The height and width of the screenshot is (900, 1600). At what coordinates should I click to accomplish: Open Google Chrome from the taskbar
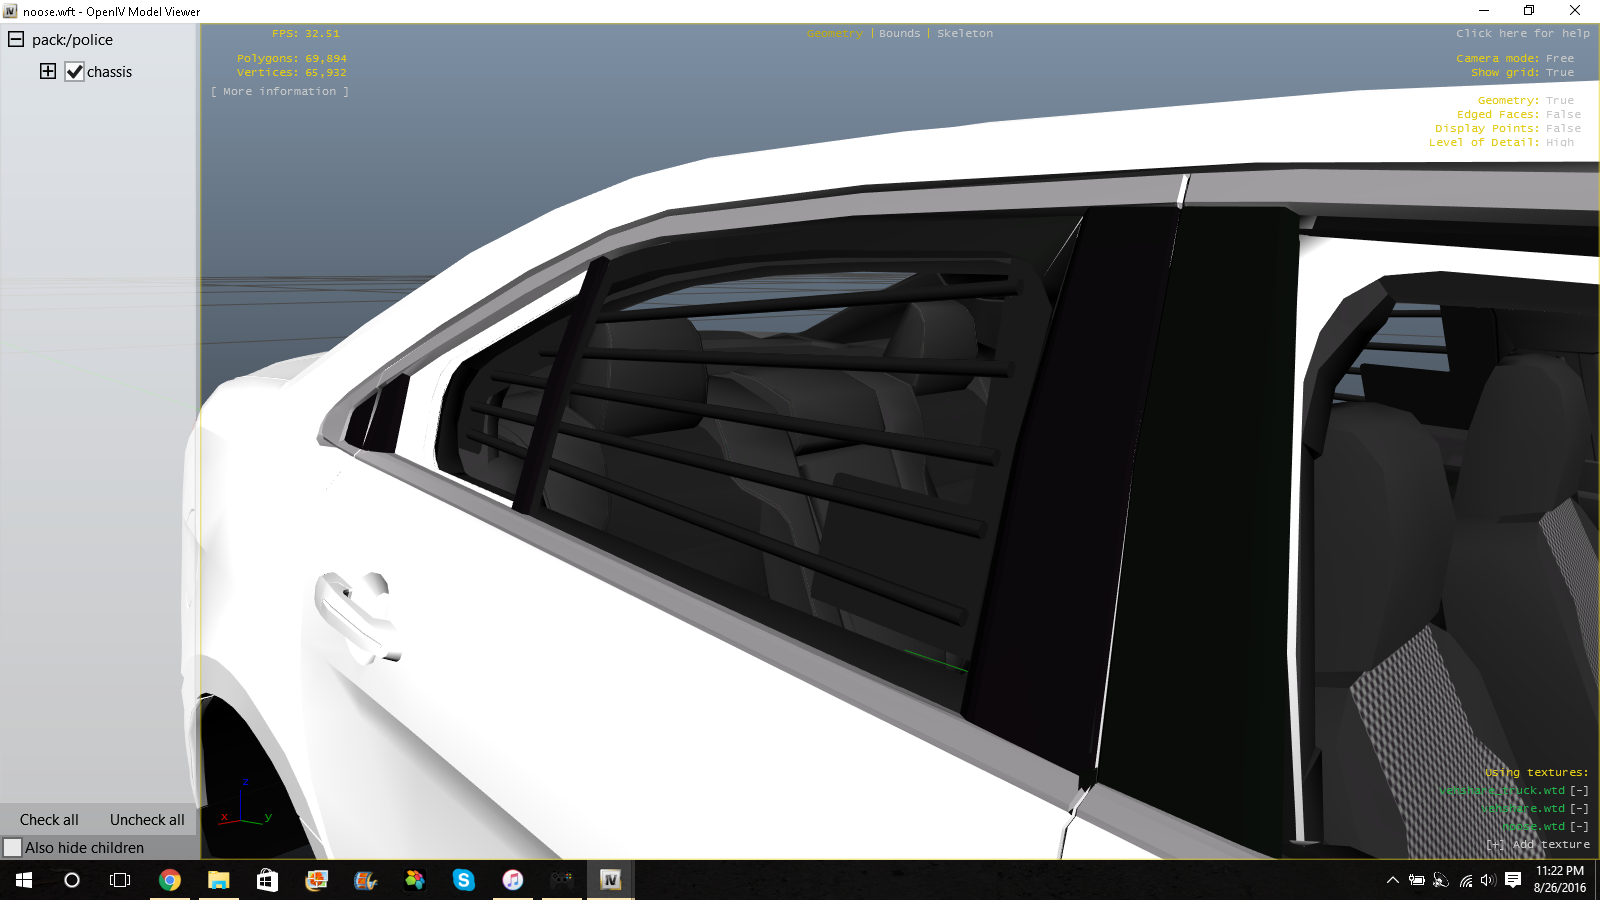pyautogui.click(x=170, y=880)
